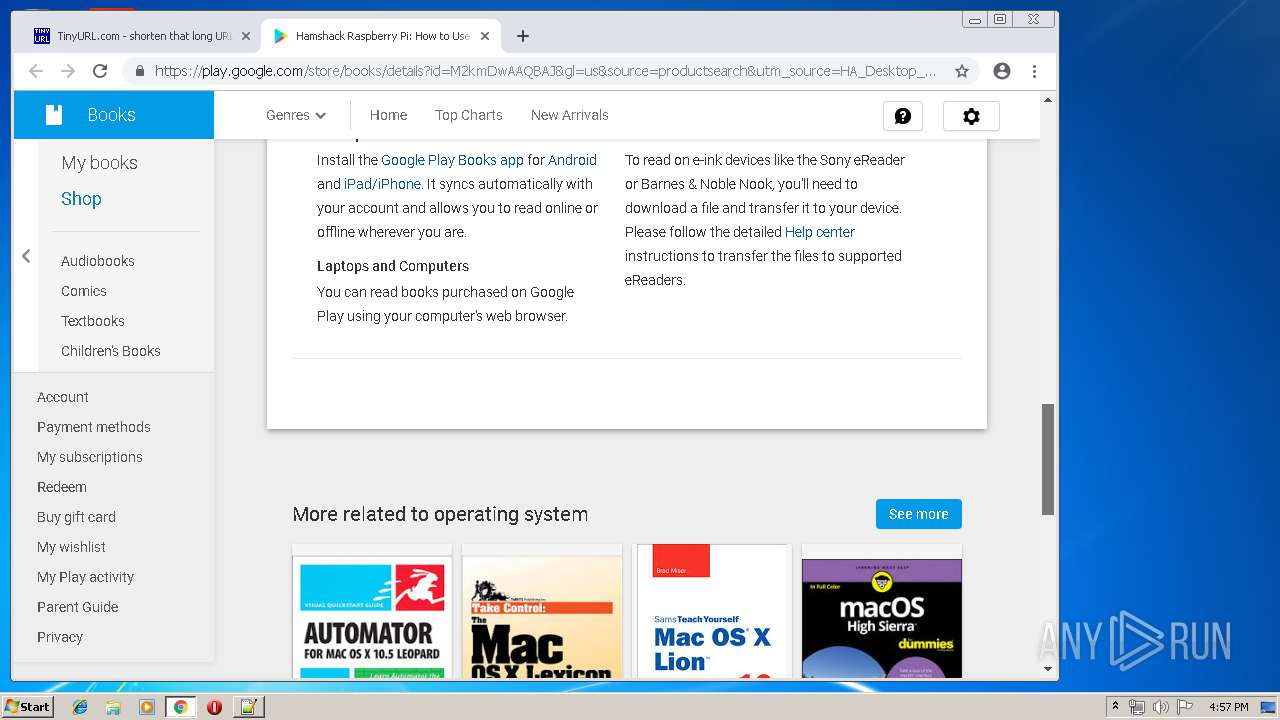
Task: Open the file explorer taskbar icon
Action: click(x=113, y=707)
